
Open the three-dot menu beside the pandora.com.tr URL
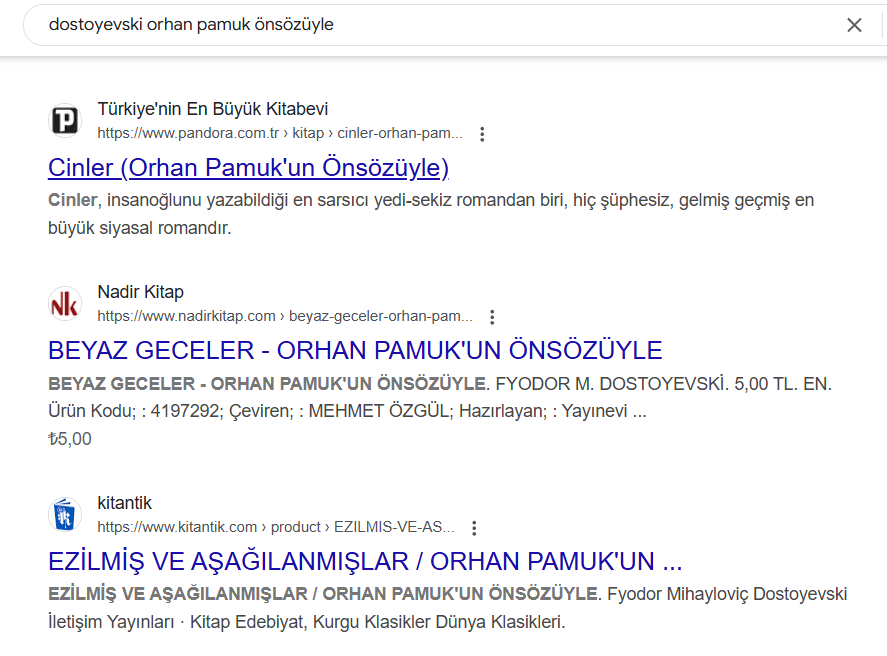[x=483, y=134]
